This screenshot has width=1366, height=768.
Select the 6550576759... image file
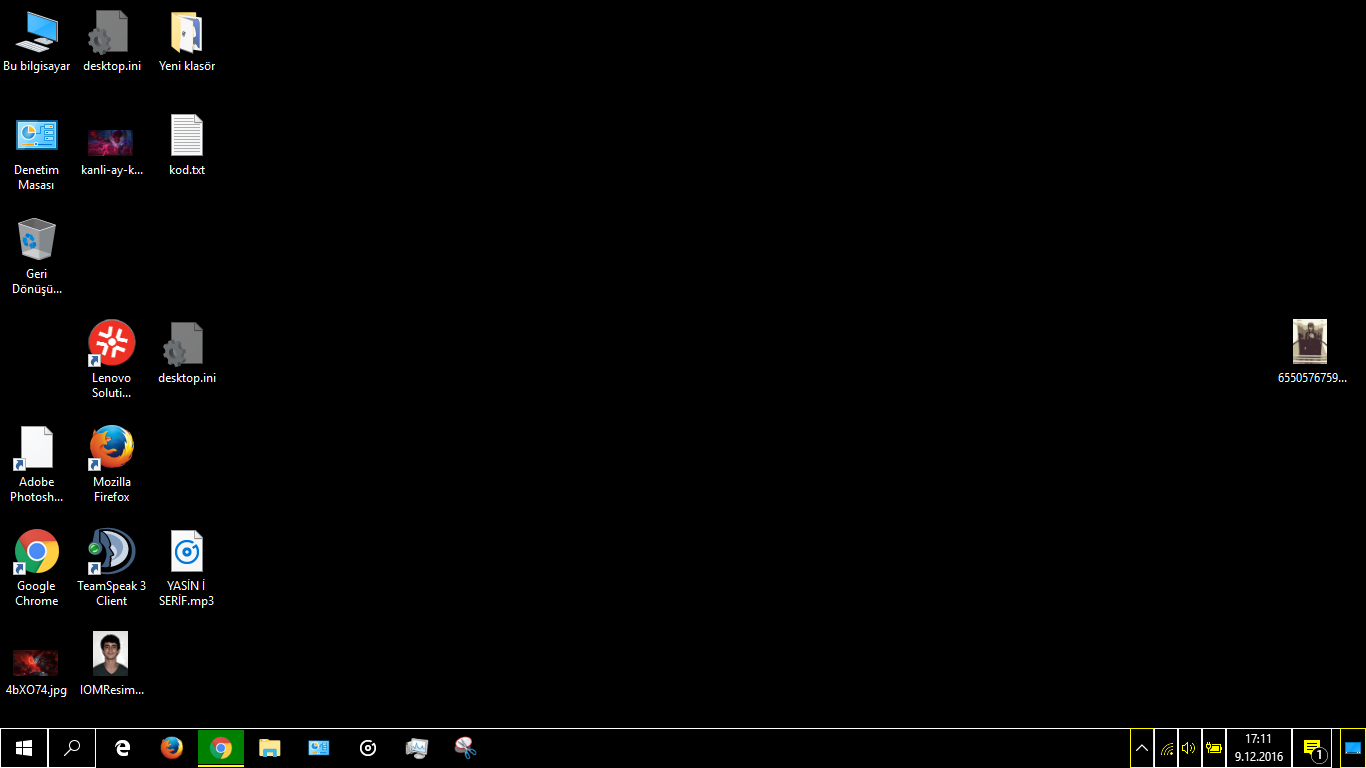pyautogui.click(x=1312, y=354)
